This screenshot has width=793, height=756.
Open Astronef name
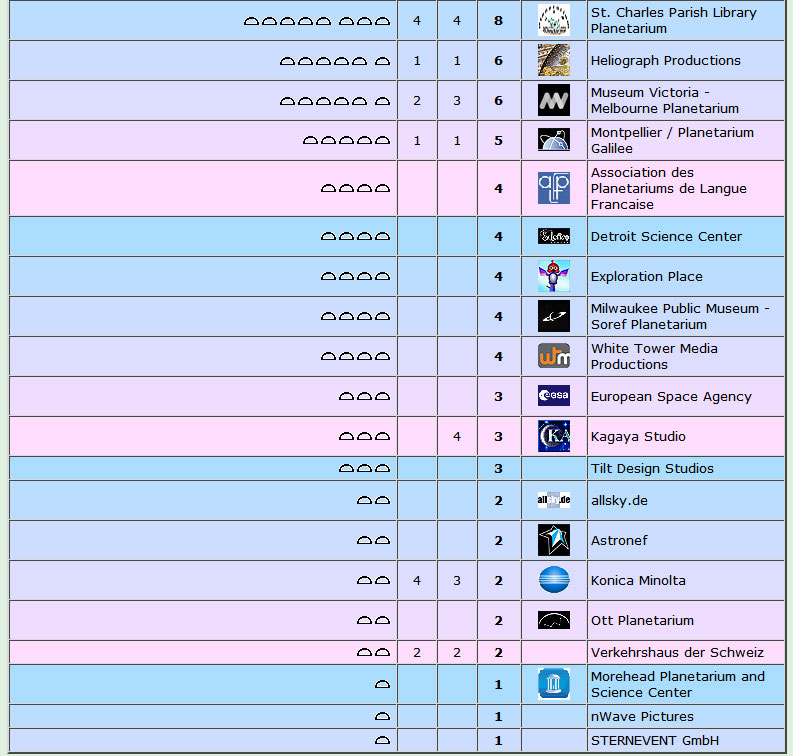pyautogui.click(x=619, y=540)
